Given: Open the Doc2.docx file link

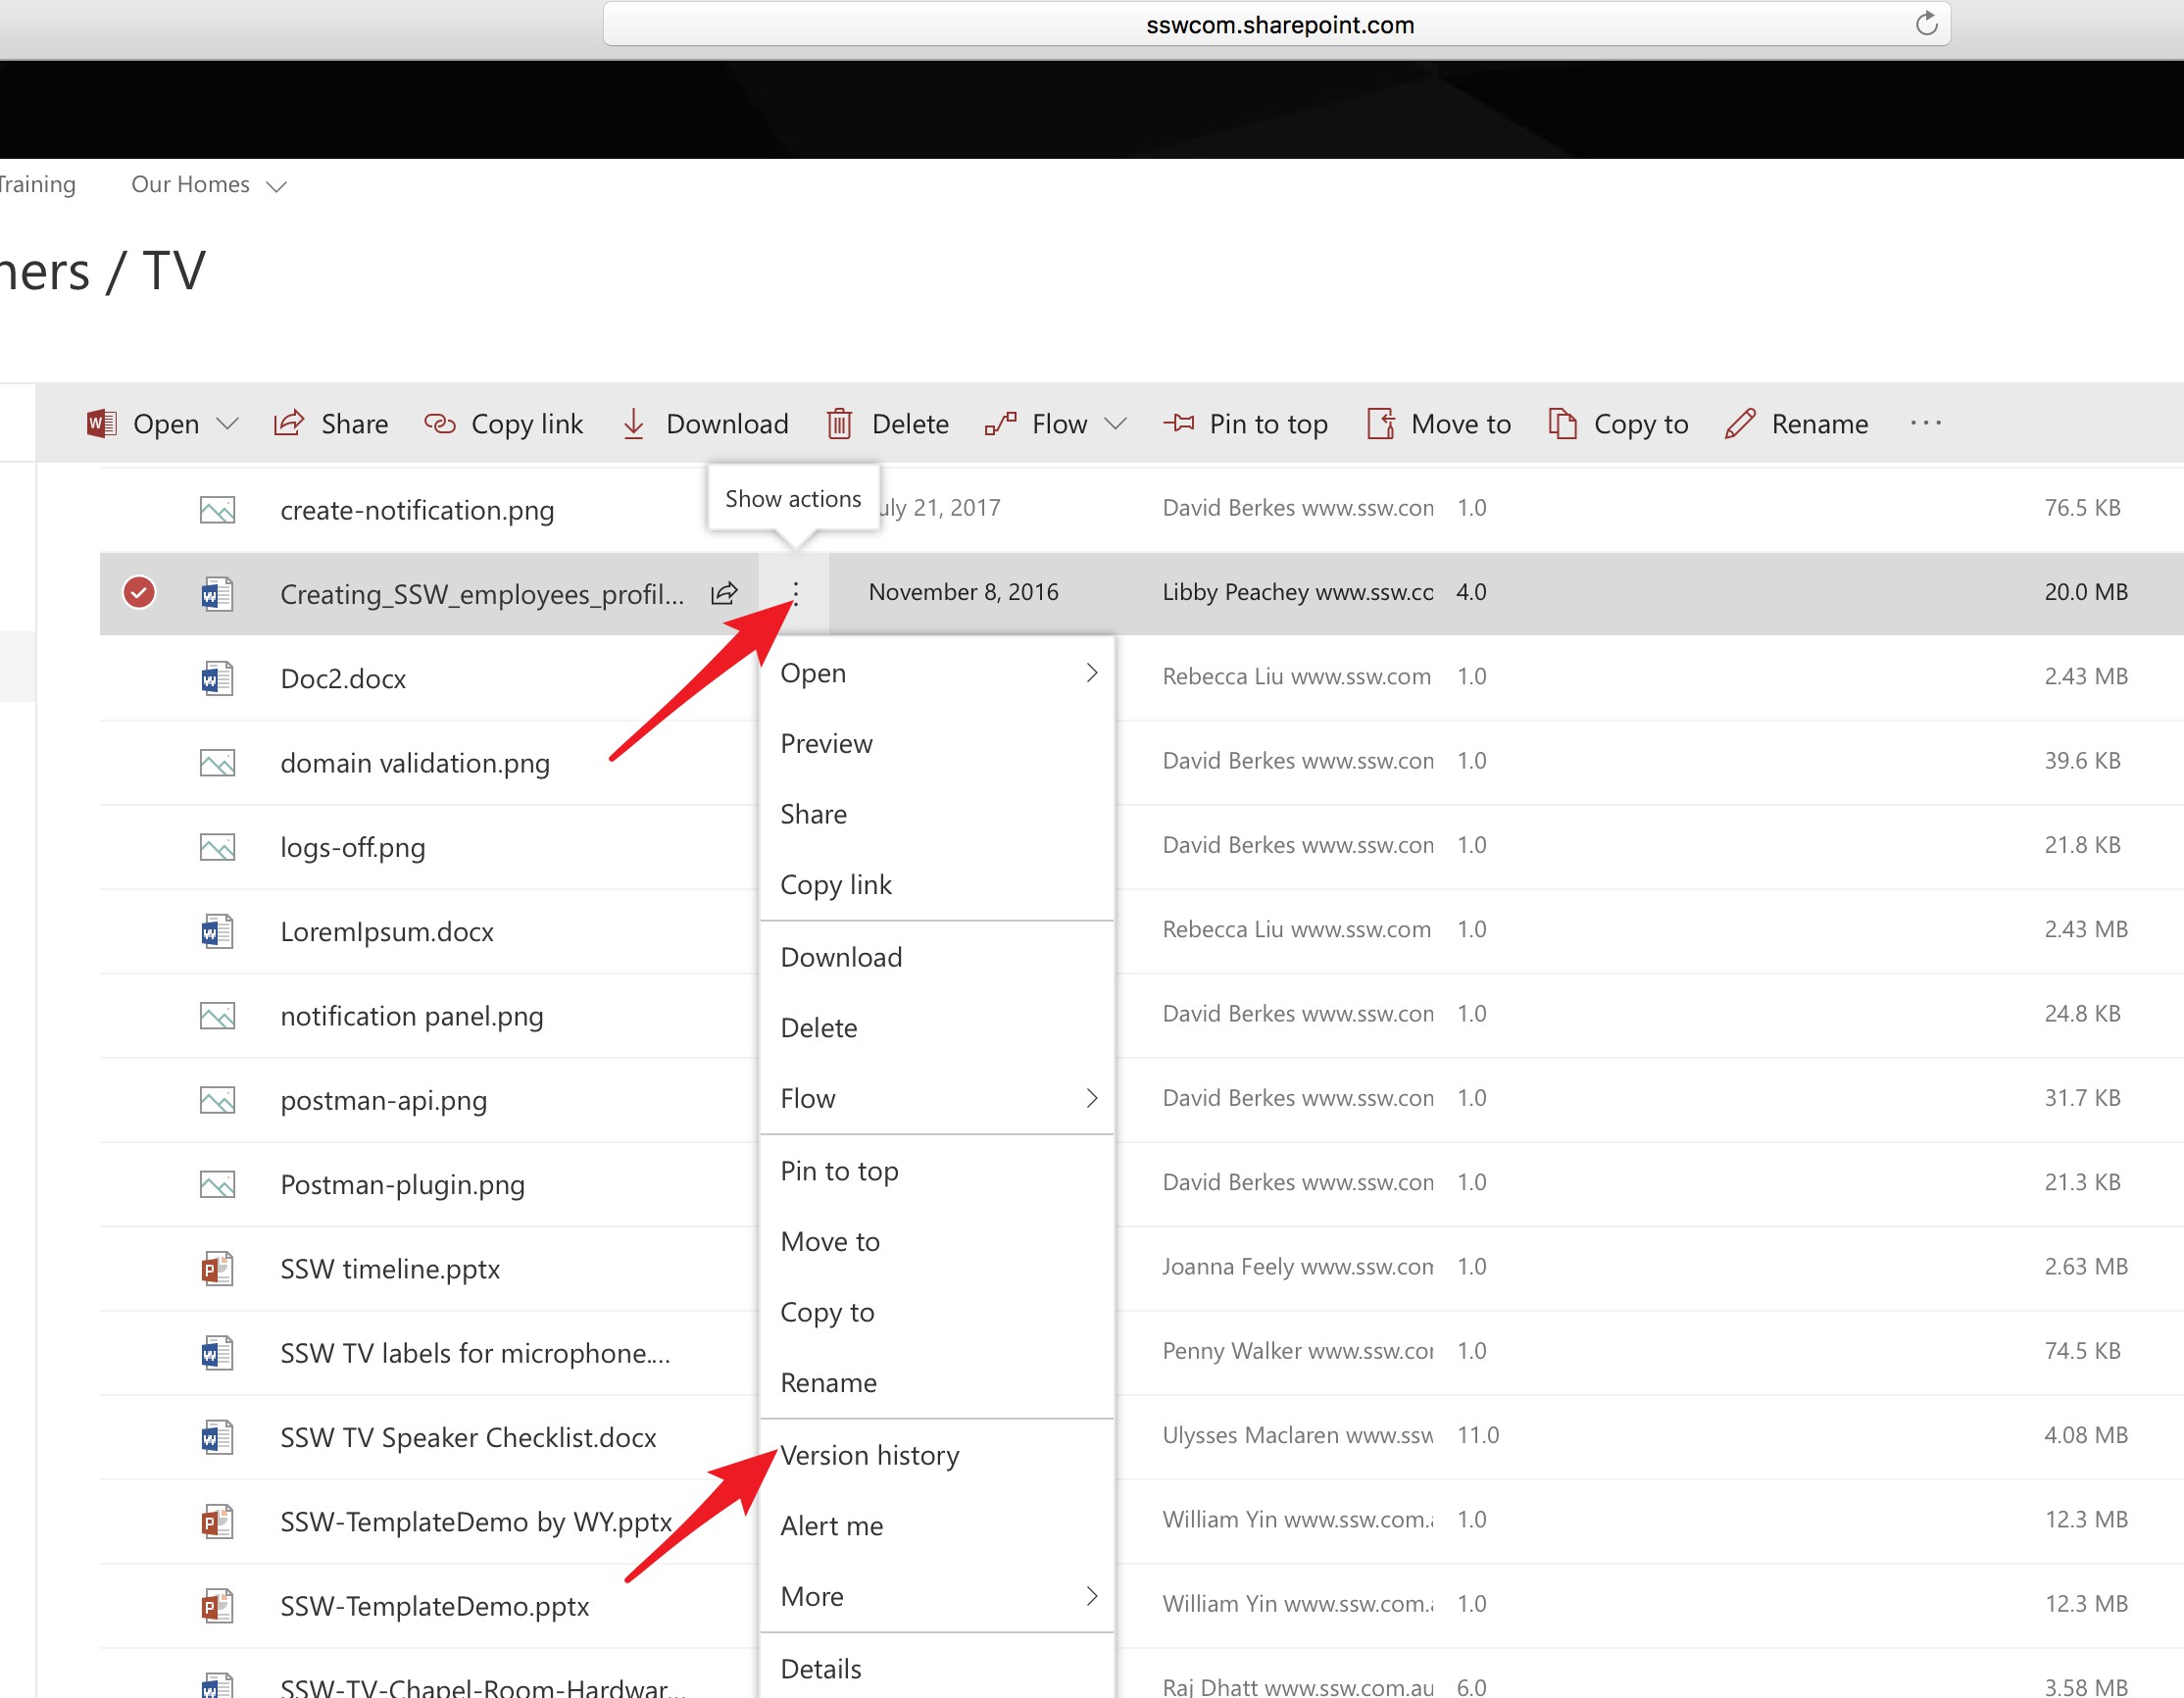Looking at the screenshot, I should point(343,679).
